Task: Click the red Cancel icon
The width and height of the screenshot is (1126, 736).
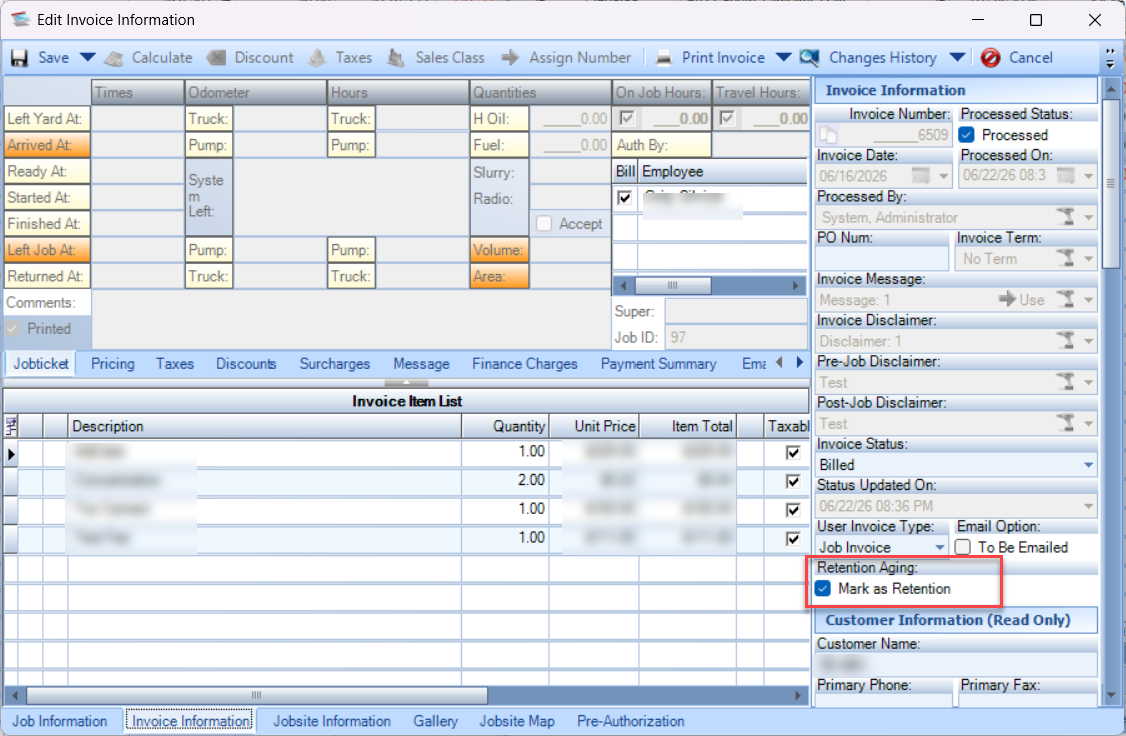Action: pos(990,57)
